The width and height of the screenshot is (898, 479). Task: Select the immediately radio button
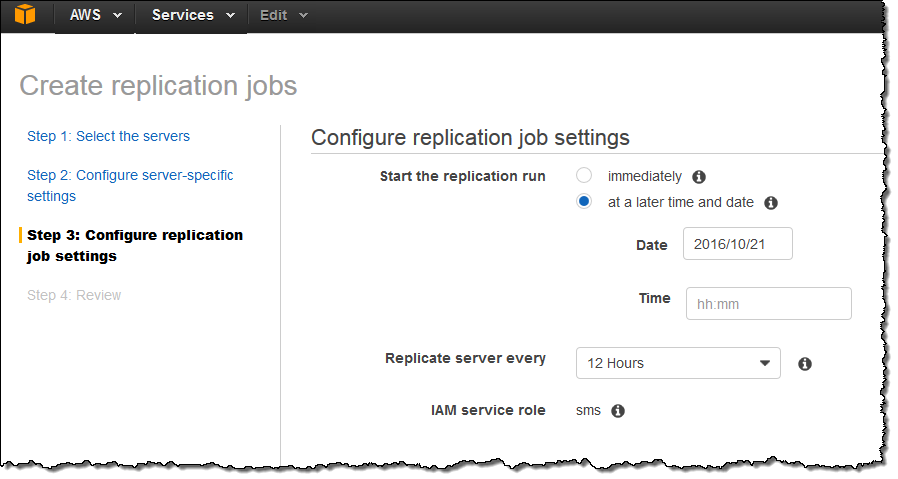584,176
